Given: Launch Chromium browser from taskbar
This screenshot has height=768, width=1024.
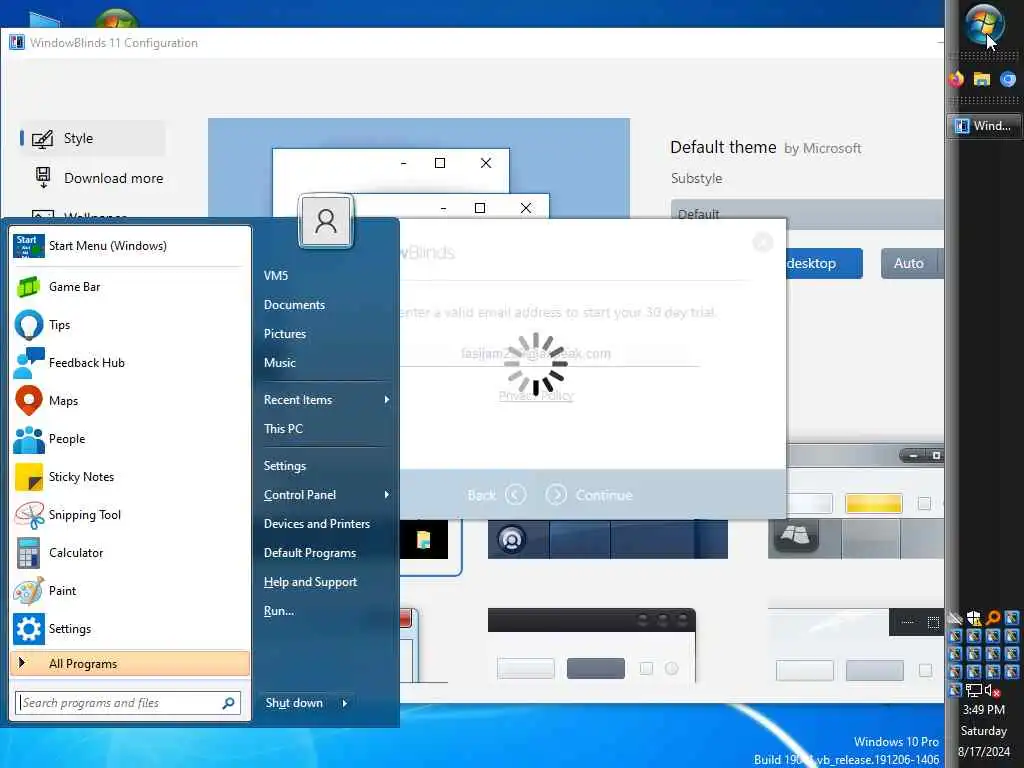Looking at the screenshot, I should (x=1008, y=79).
